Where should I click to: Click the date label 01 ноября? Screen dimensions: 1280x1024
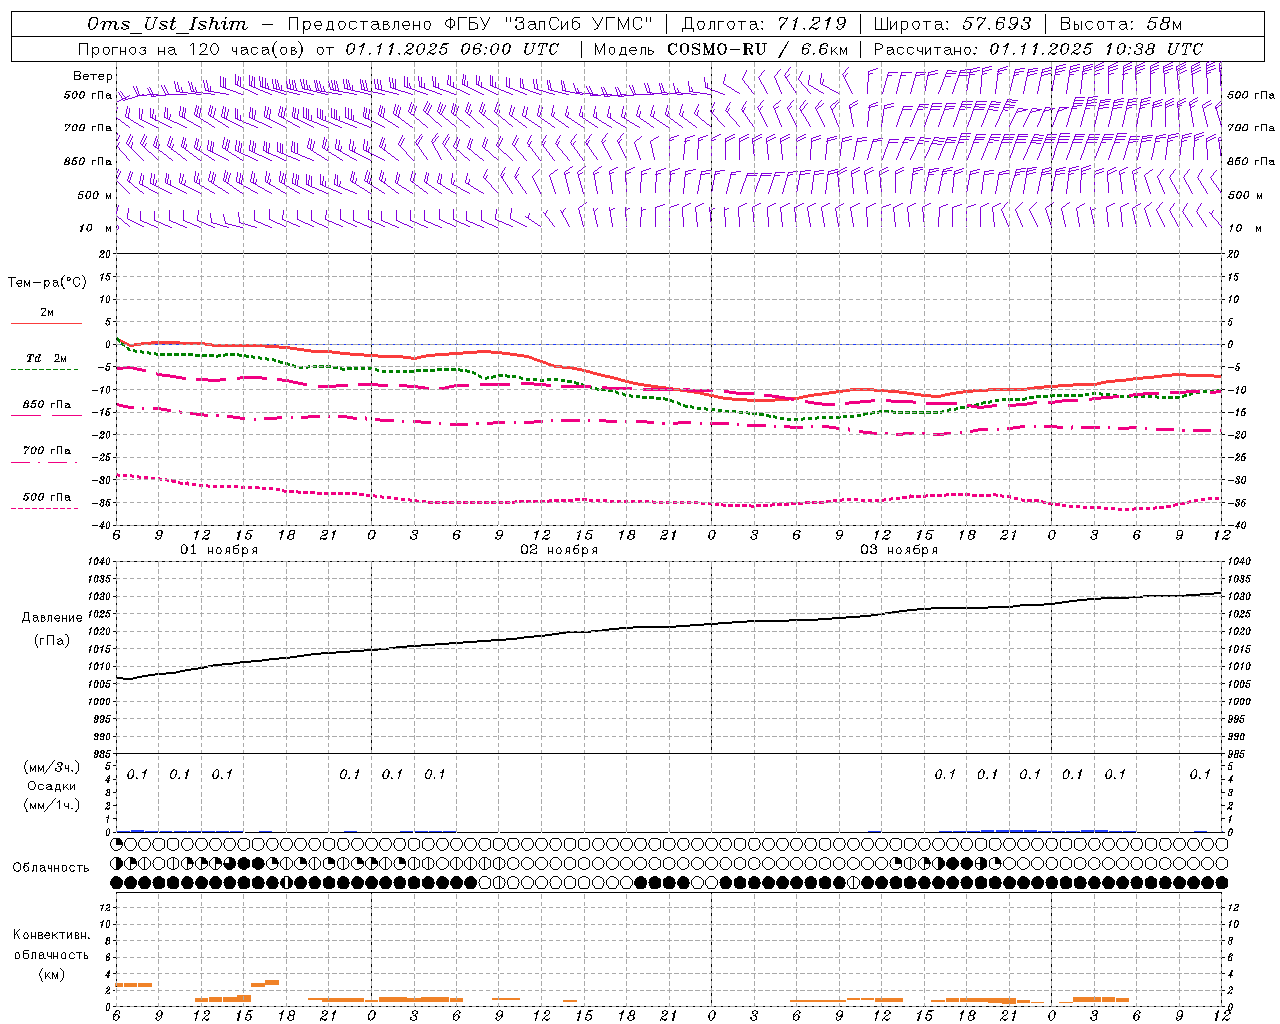219,550
